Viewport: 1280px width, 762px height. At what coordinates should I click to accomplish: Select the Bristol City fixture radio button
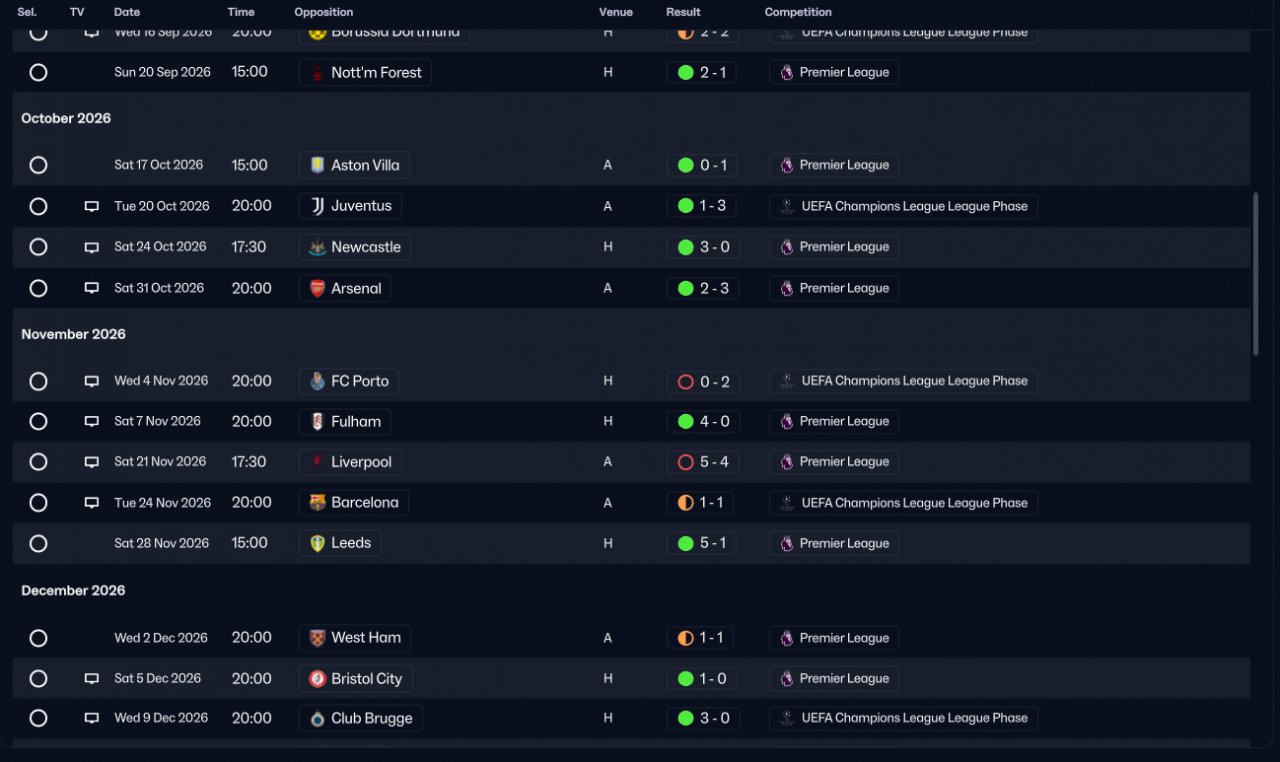38,679
